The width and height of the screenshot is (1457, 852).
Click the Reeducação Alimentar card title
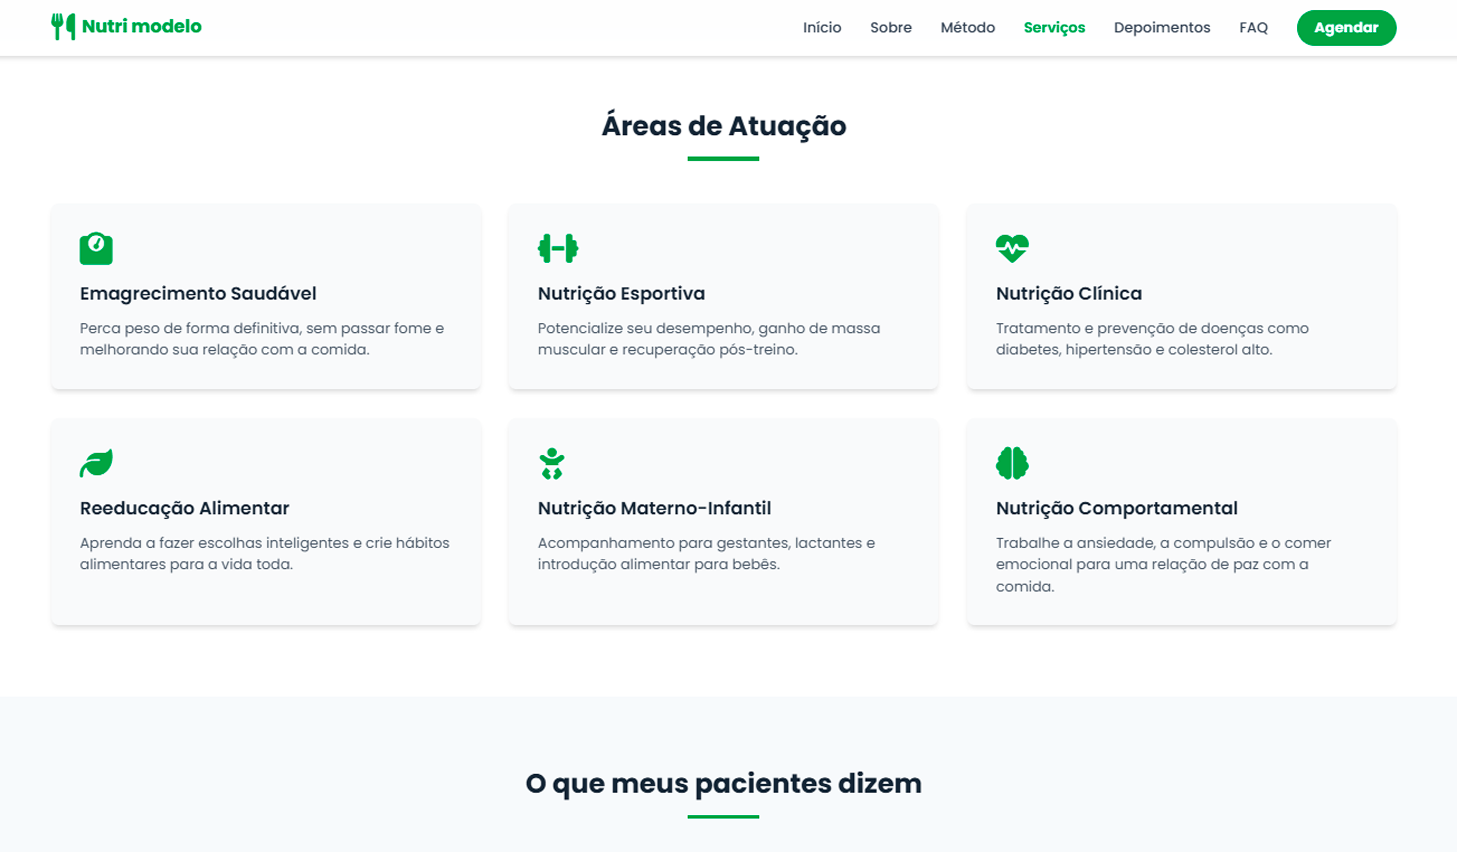coord(185,508)
